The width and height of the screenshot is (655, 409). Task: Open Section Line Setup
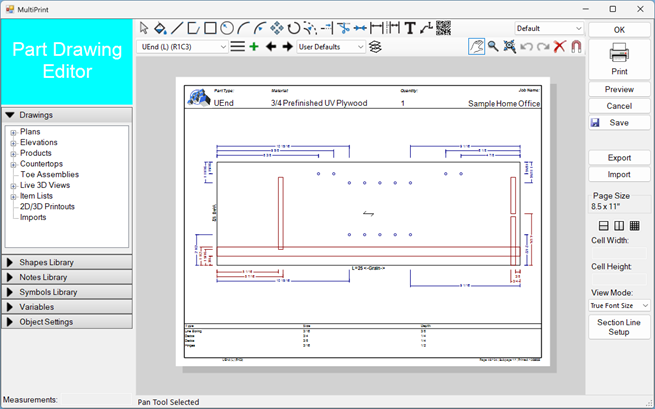619,327
